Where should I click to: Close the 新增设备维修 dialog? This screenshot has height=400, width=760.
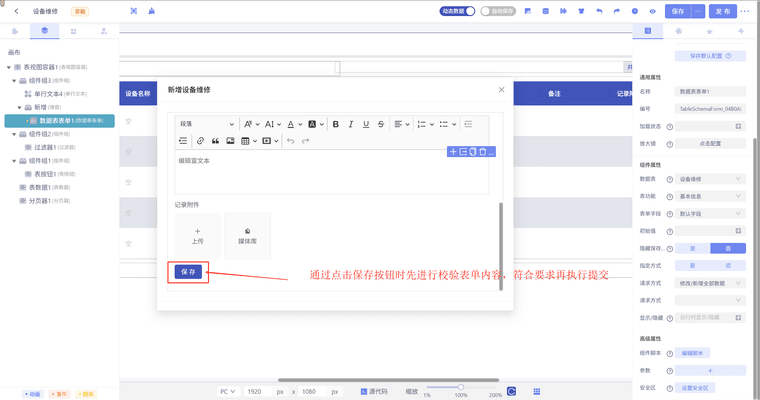(x=501, y=90)
